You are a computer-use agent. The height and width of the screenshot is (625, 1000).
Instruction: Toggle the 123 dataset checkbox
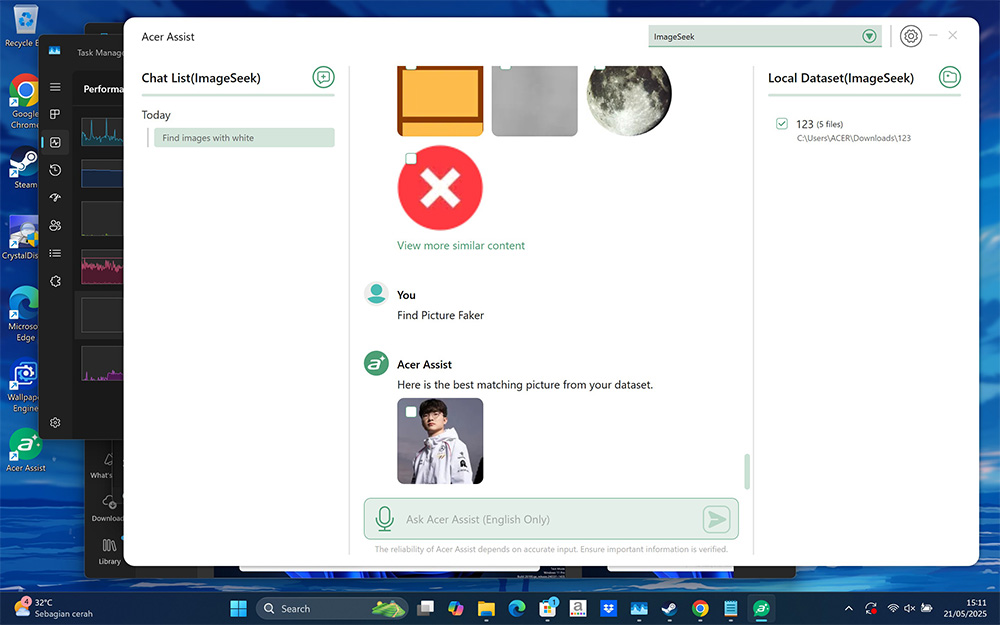pyautogui.click(x=782, y=123)
